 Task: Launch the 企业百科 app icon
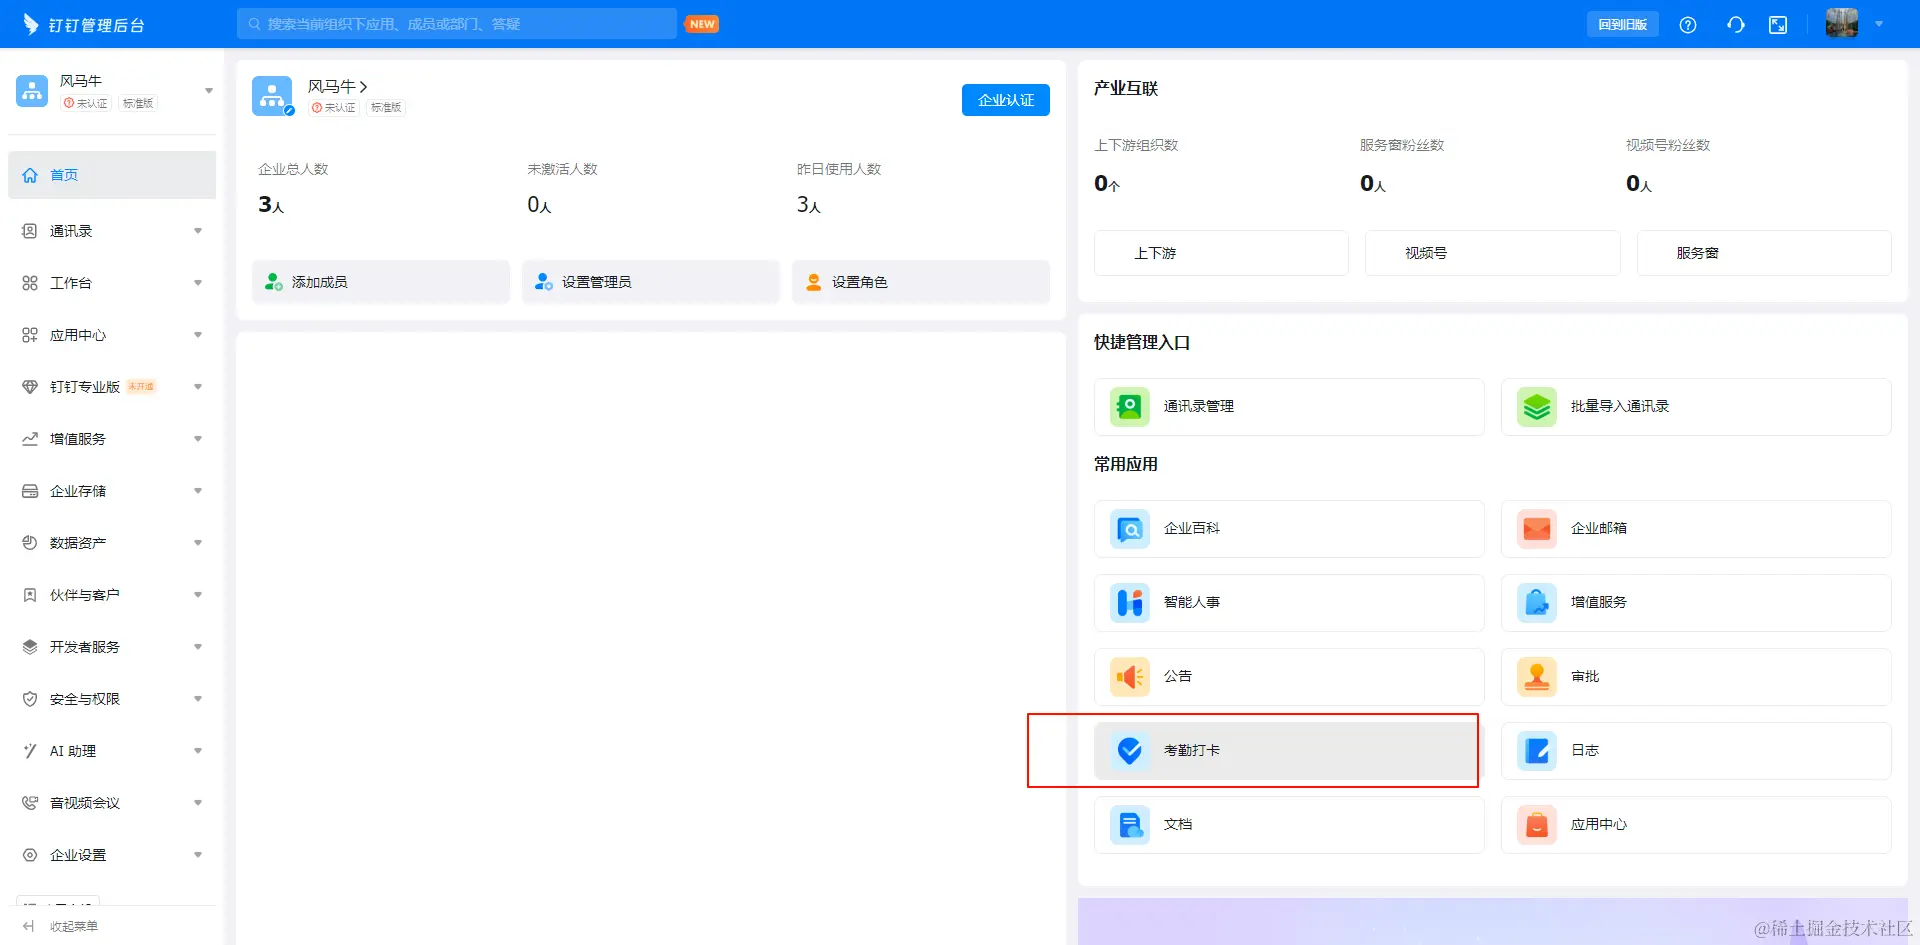[1130, 529]
